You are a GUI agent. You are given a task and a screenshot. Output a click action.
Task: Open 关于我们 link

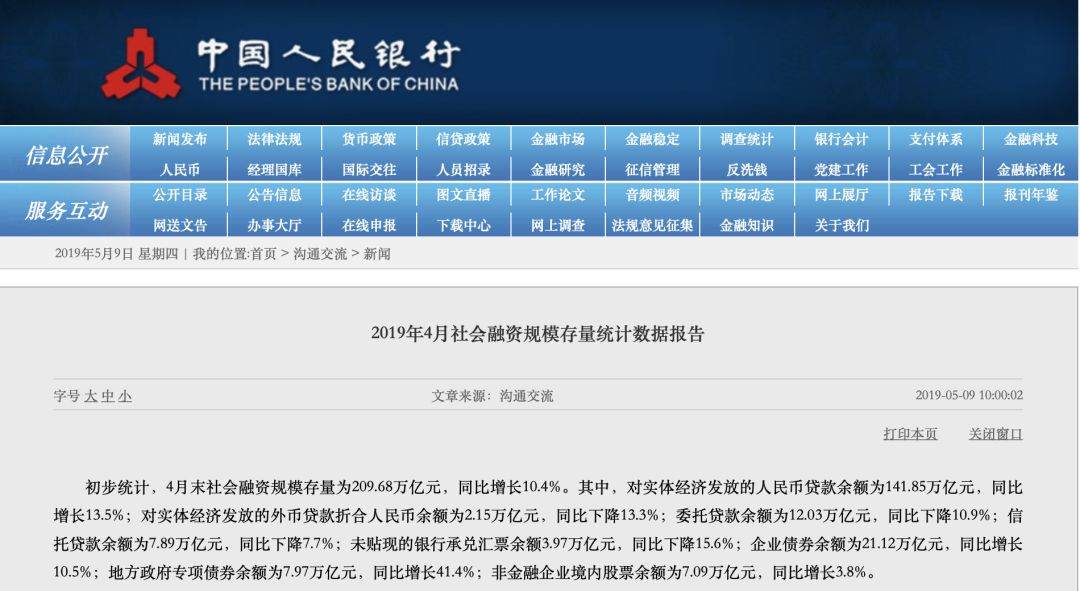point(841,225)
